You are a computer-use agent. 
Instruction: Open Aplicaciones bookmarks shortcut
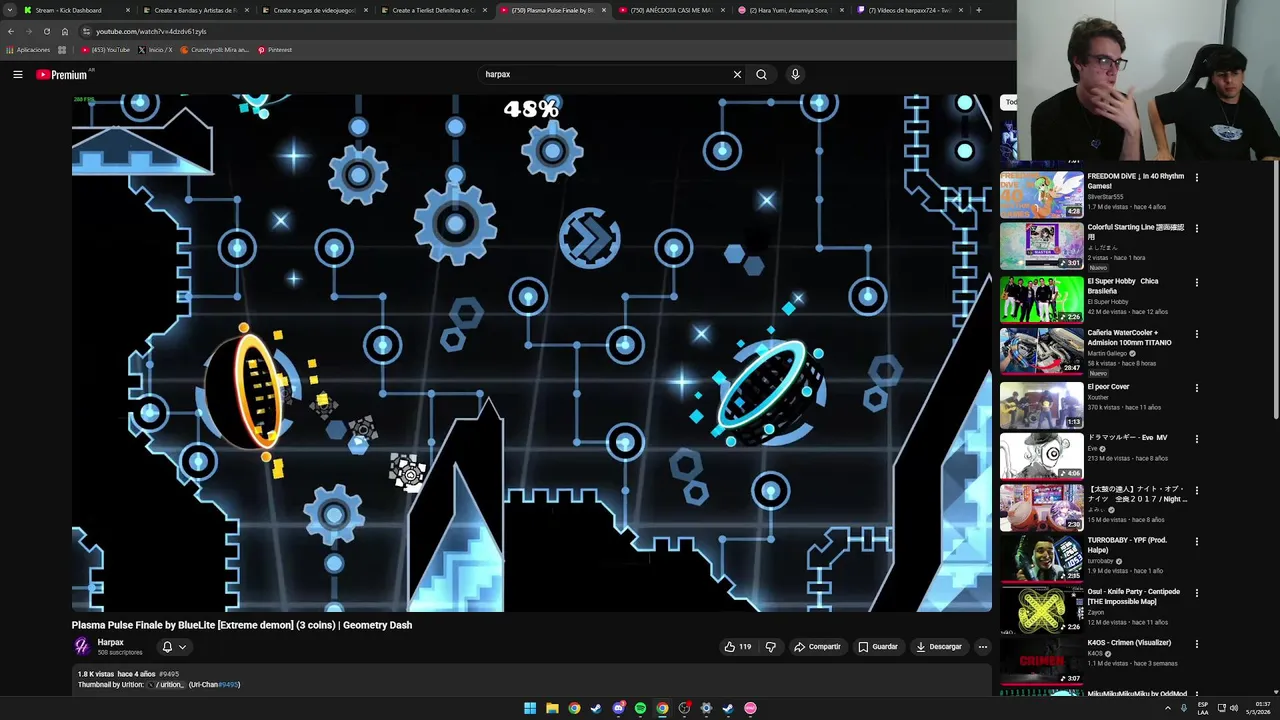point(28,50)
